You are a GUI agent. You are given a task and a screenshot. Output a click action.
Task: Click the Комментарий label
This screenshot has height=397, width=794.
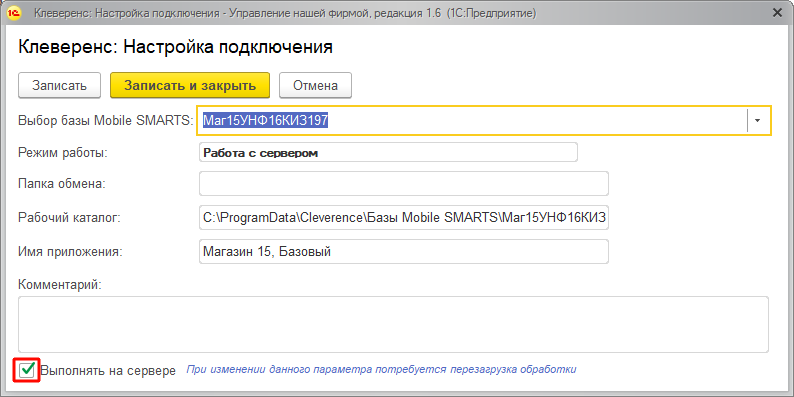tap(60, 284)
